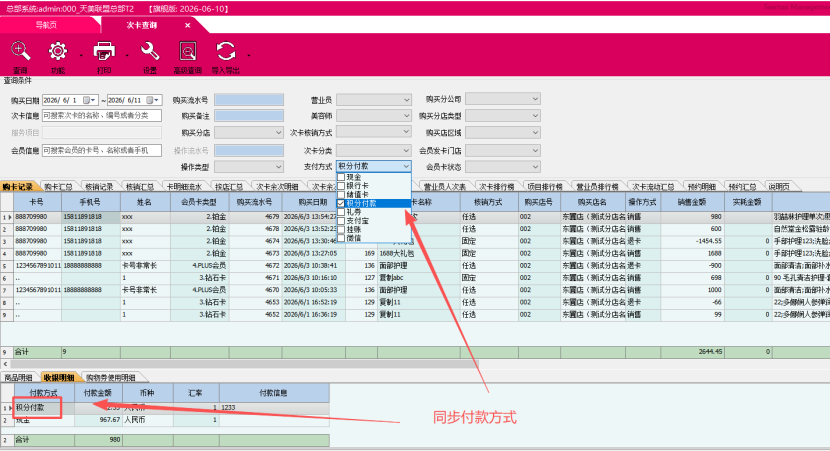Click the 查询 magnifier toolbar icon
Image resolution: width=830 pixels, height=451 pixels.
tap(20, 52)
